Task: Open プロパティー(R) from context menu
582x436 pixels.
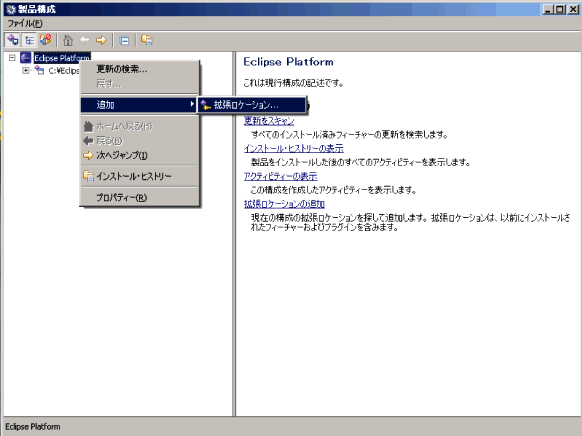Action: tap(140, 197)
